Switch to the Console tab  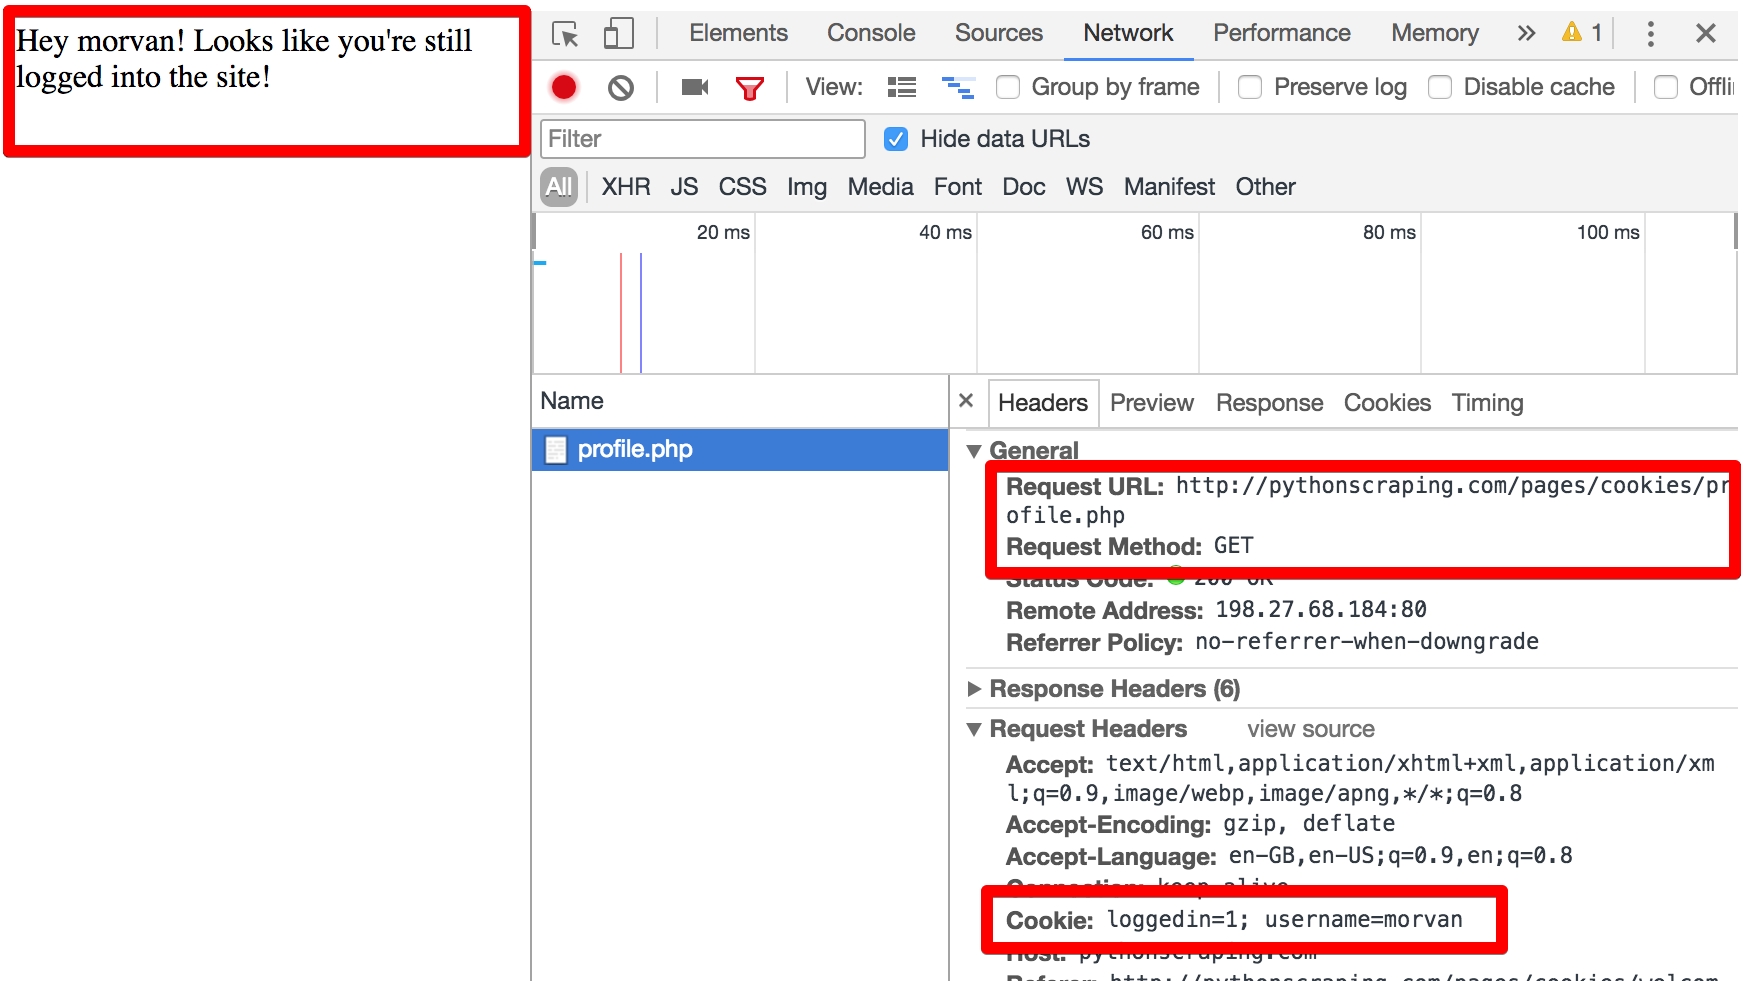(x=870, y=33)
